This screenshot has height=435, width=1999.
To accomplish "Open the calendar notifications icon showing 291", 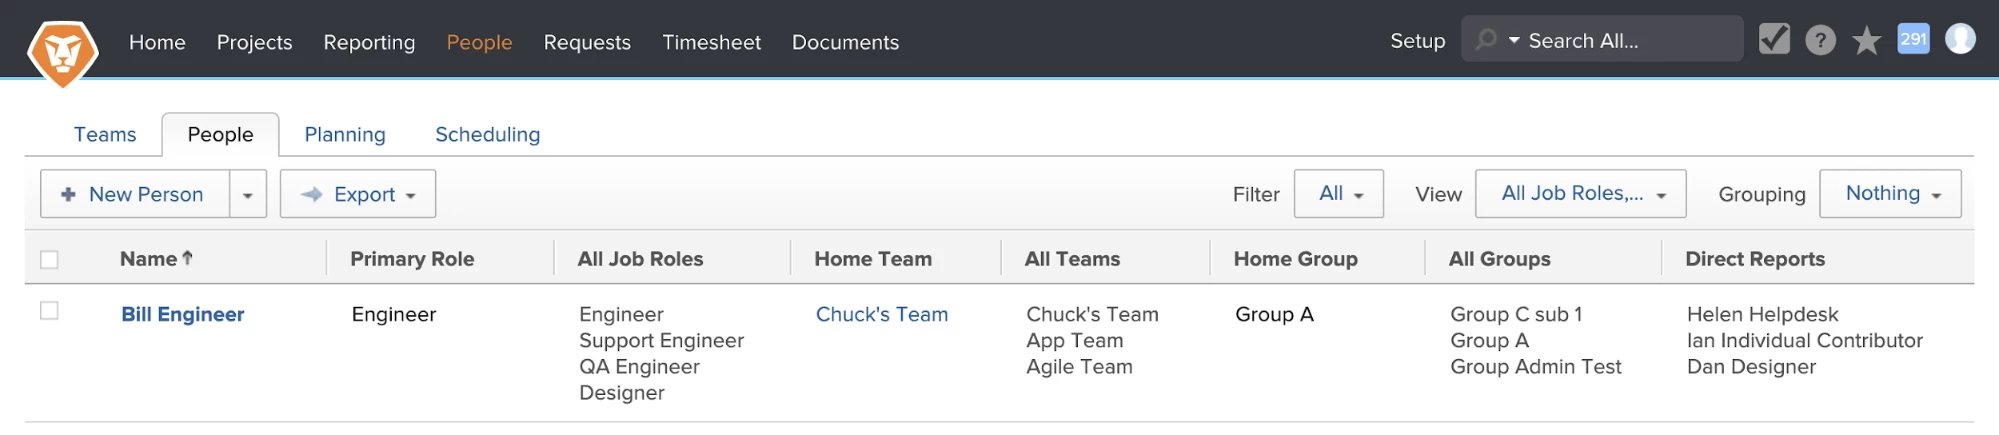I will [1913, 39].
